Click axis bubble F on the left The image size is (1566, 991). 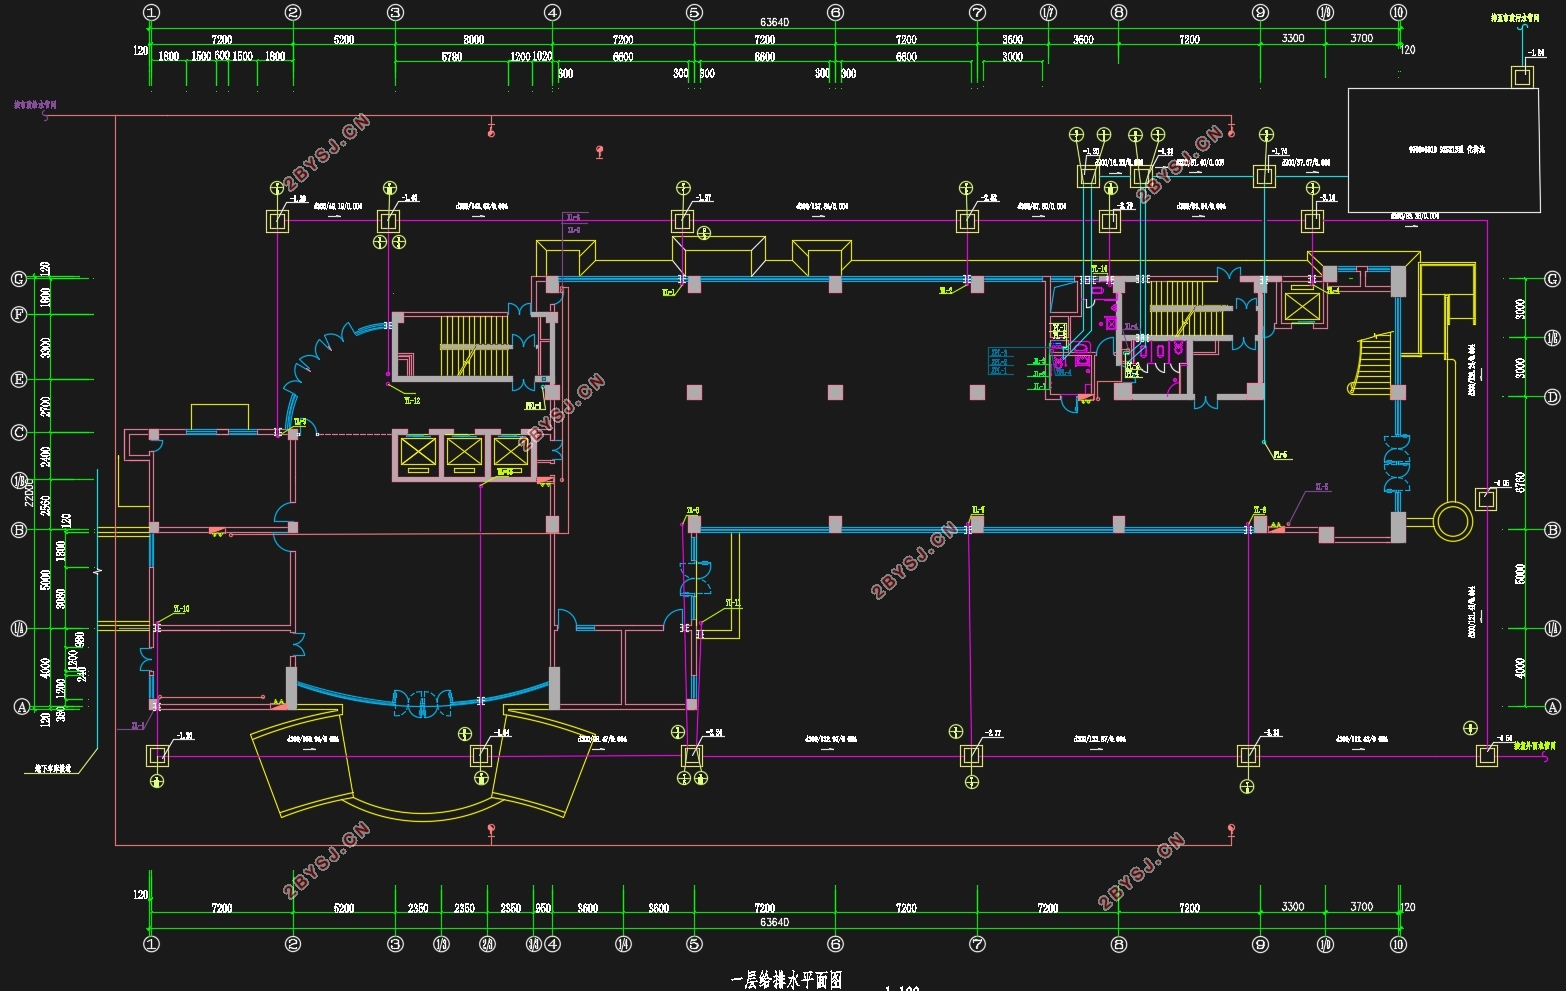[19, 314]
